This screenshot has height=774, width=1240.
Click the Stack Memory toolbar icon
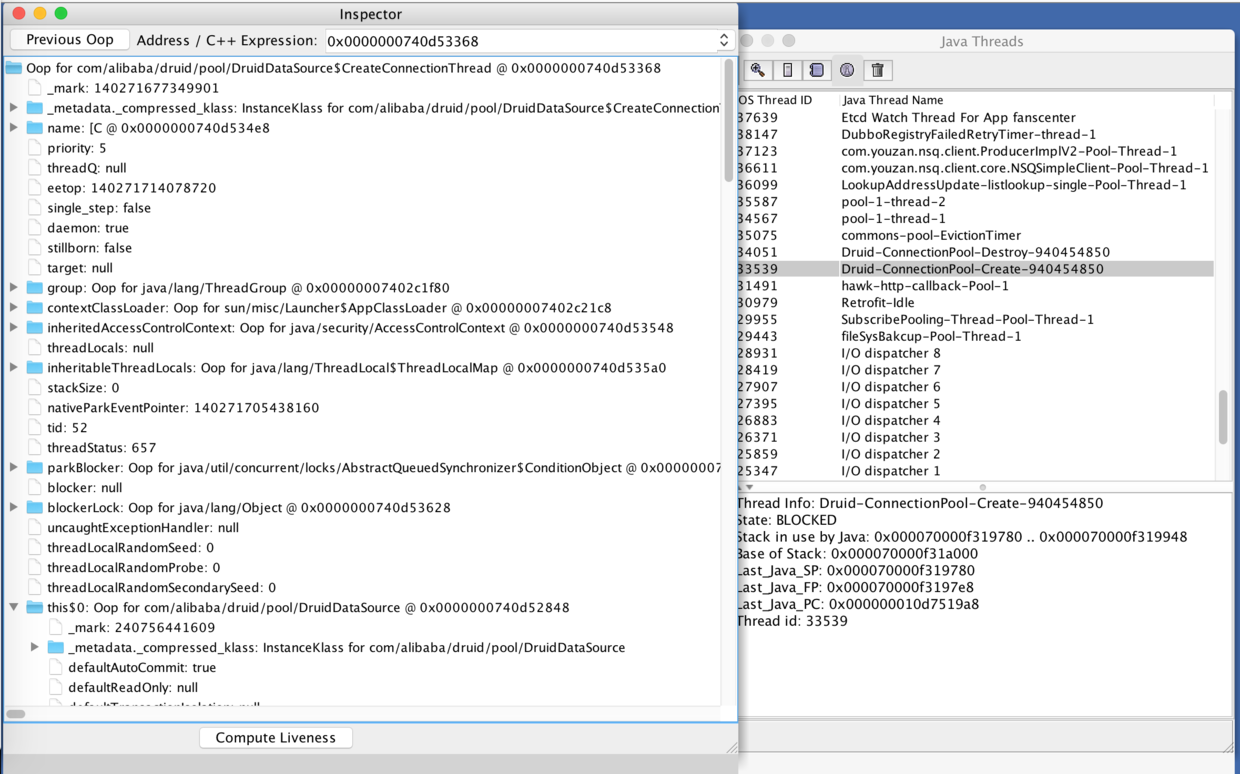point(787,70)
